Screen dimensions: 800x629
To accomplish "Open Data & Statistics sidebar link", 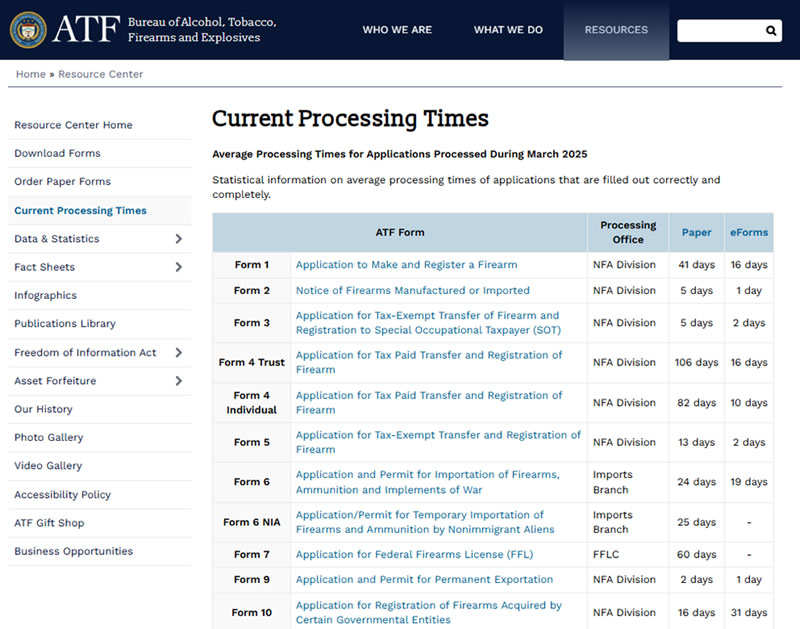I will (57, 239).
